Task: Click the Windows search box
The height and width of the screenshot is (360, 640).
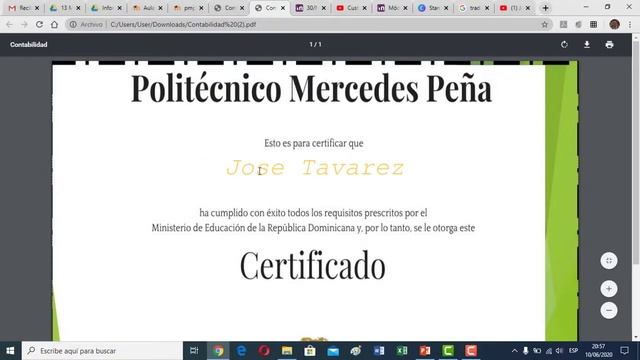Action: point(102,351)
